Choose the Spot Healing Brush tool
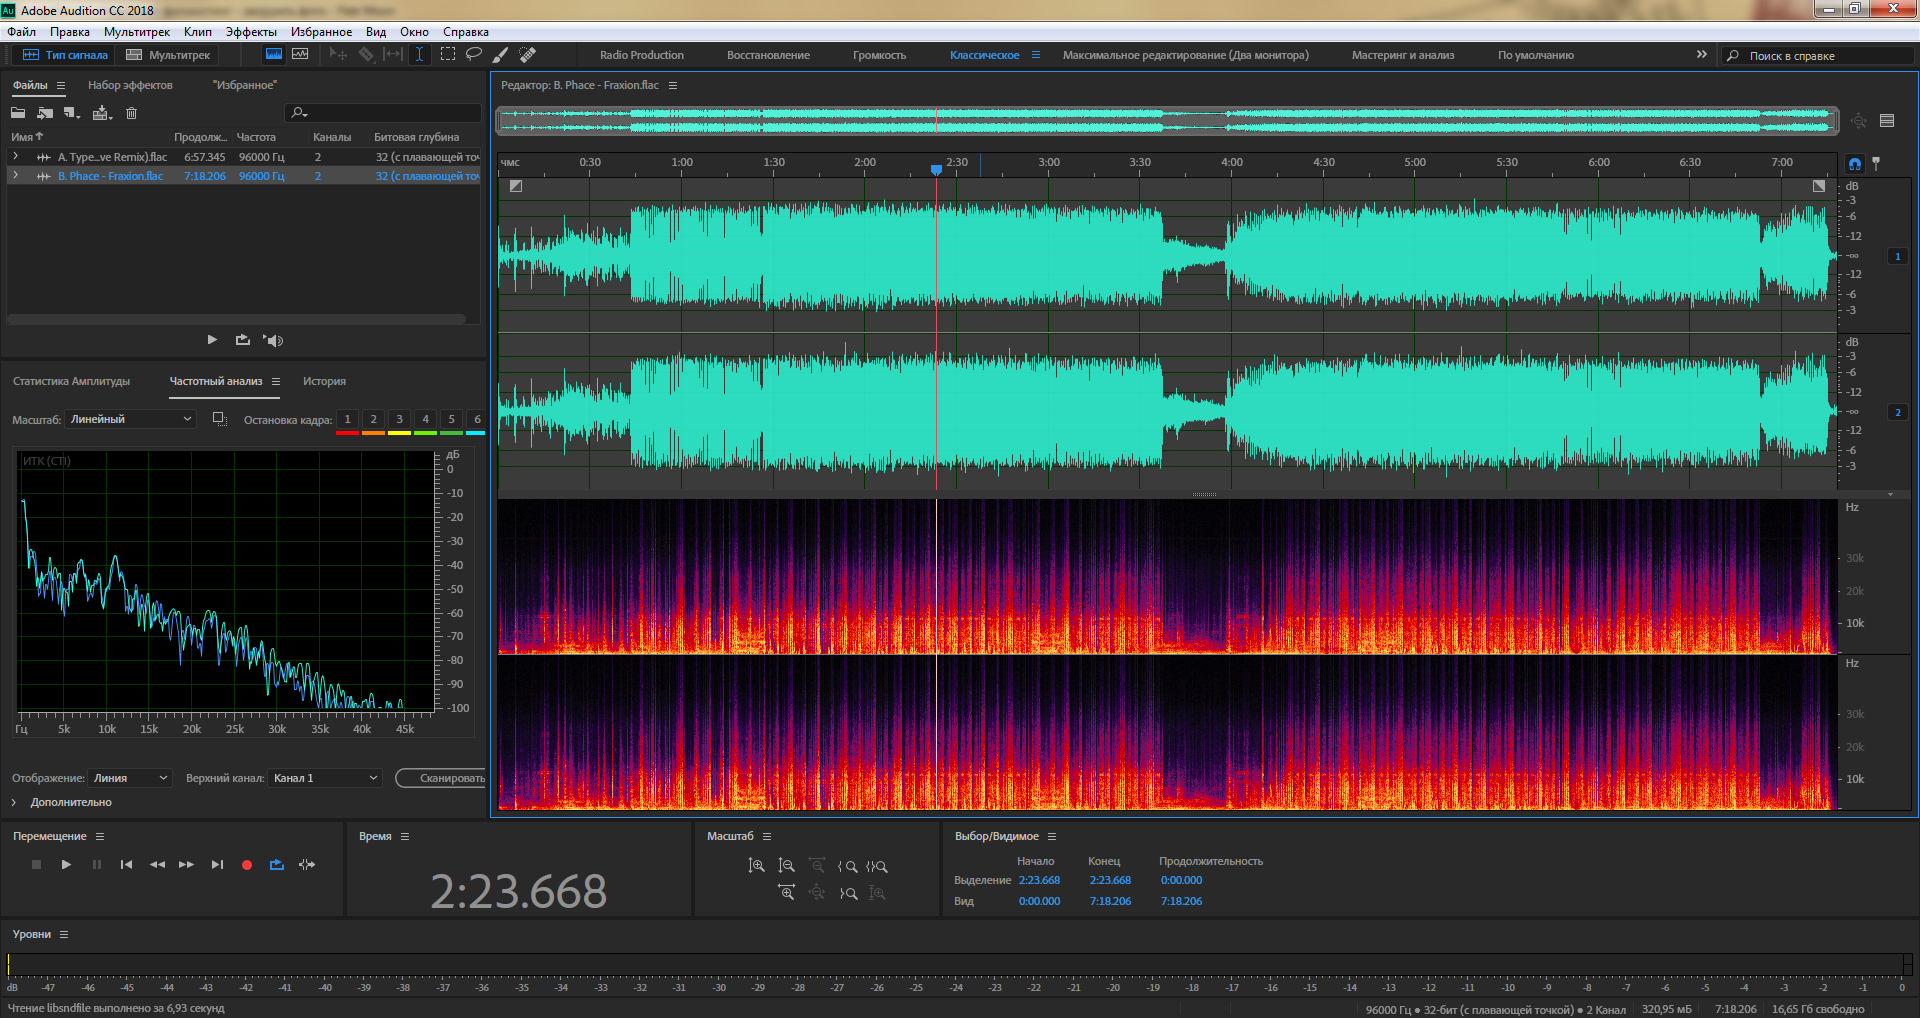Viewport: 1920px width, 1018px height. (528, 54)
